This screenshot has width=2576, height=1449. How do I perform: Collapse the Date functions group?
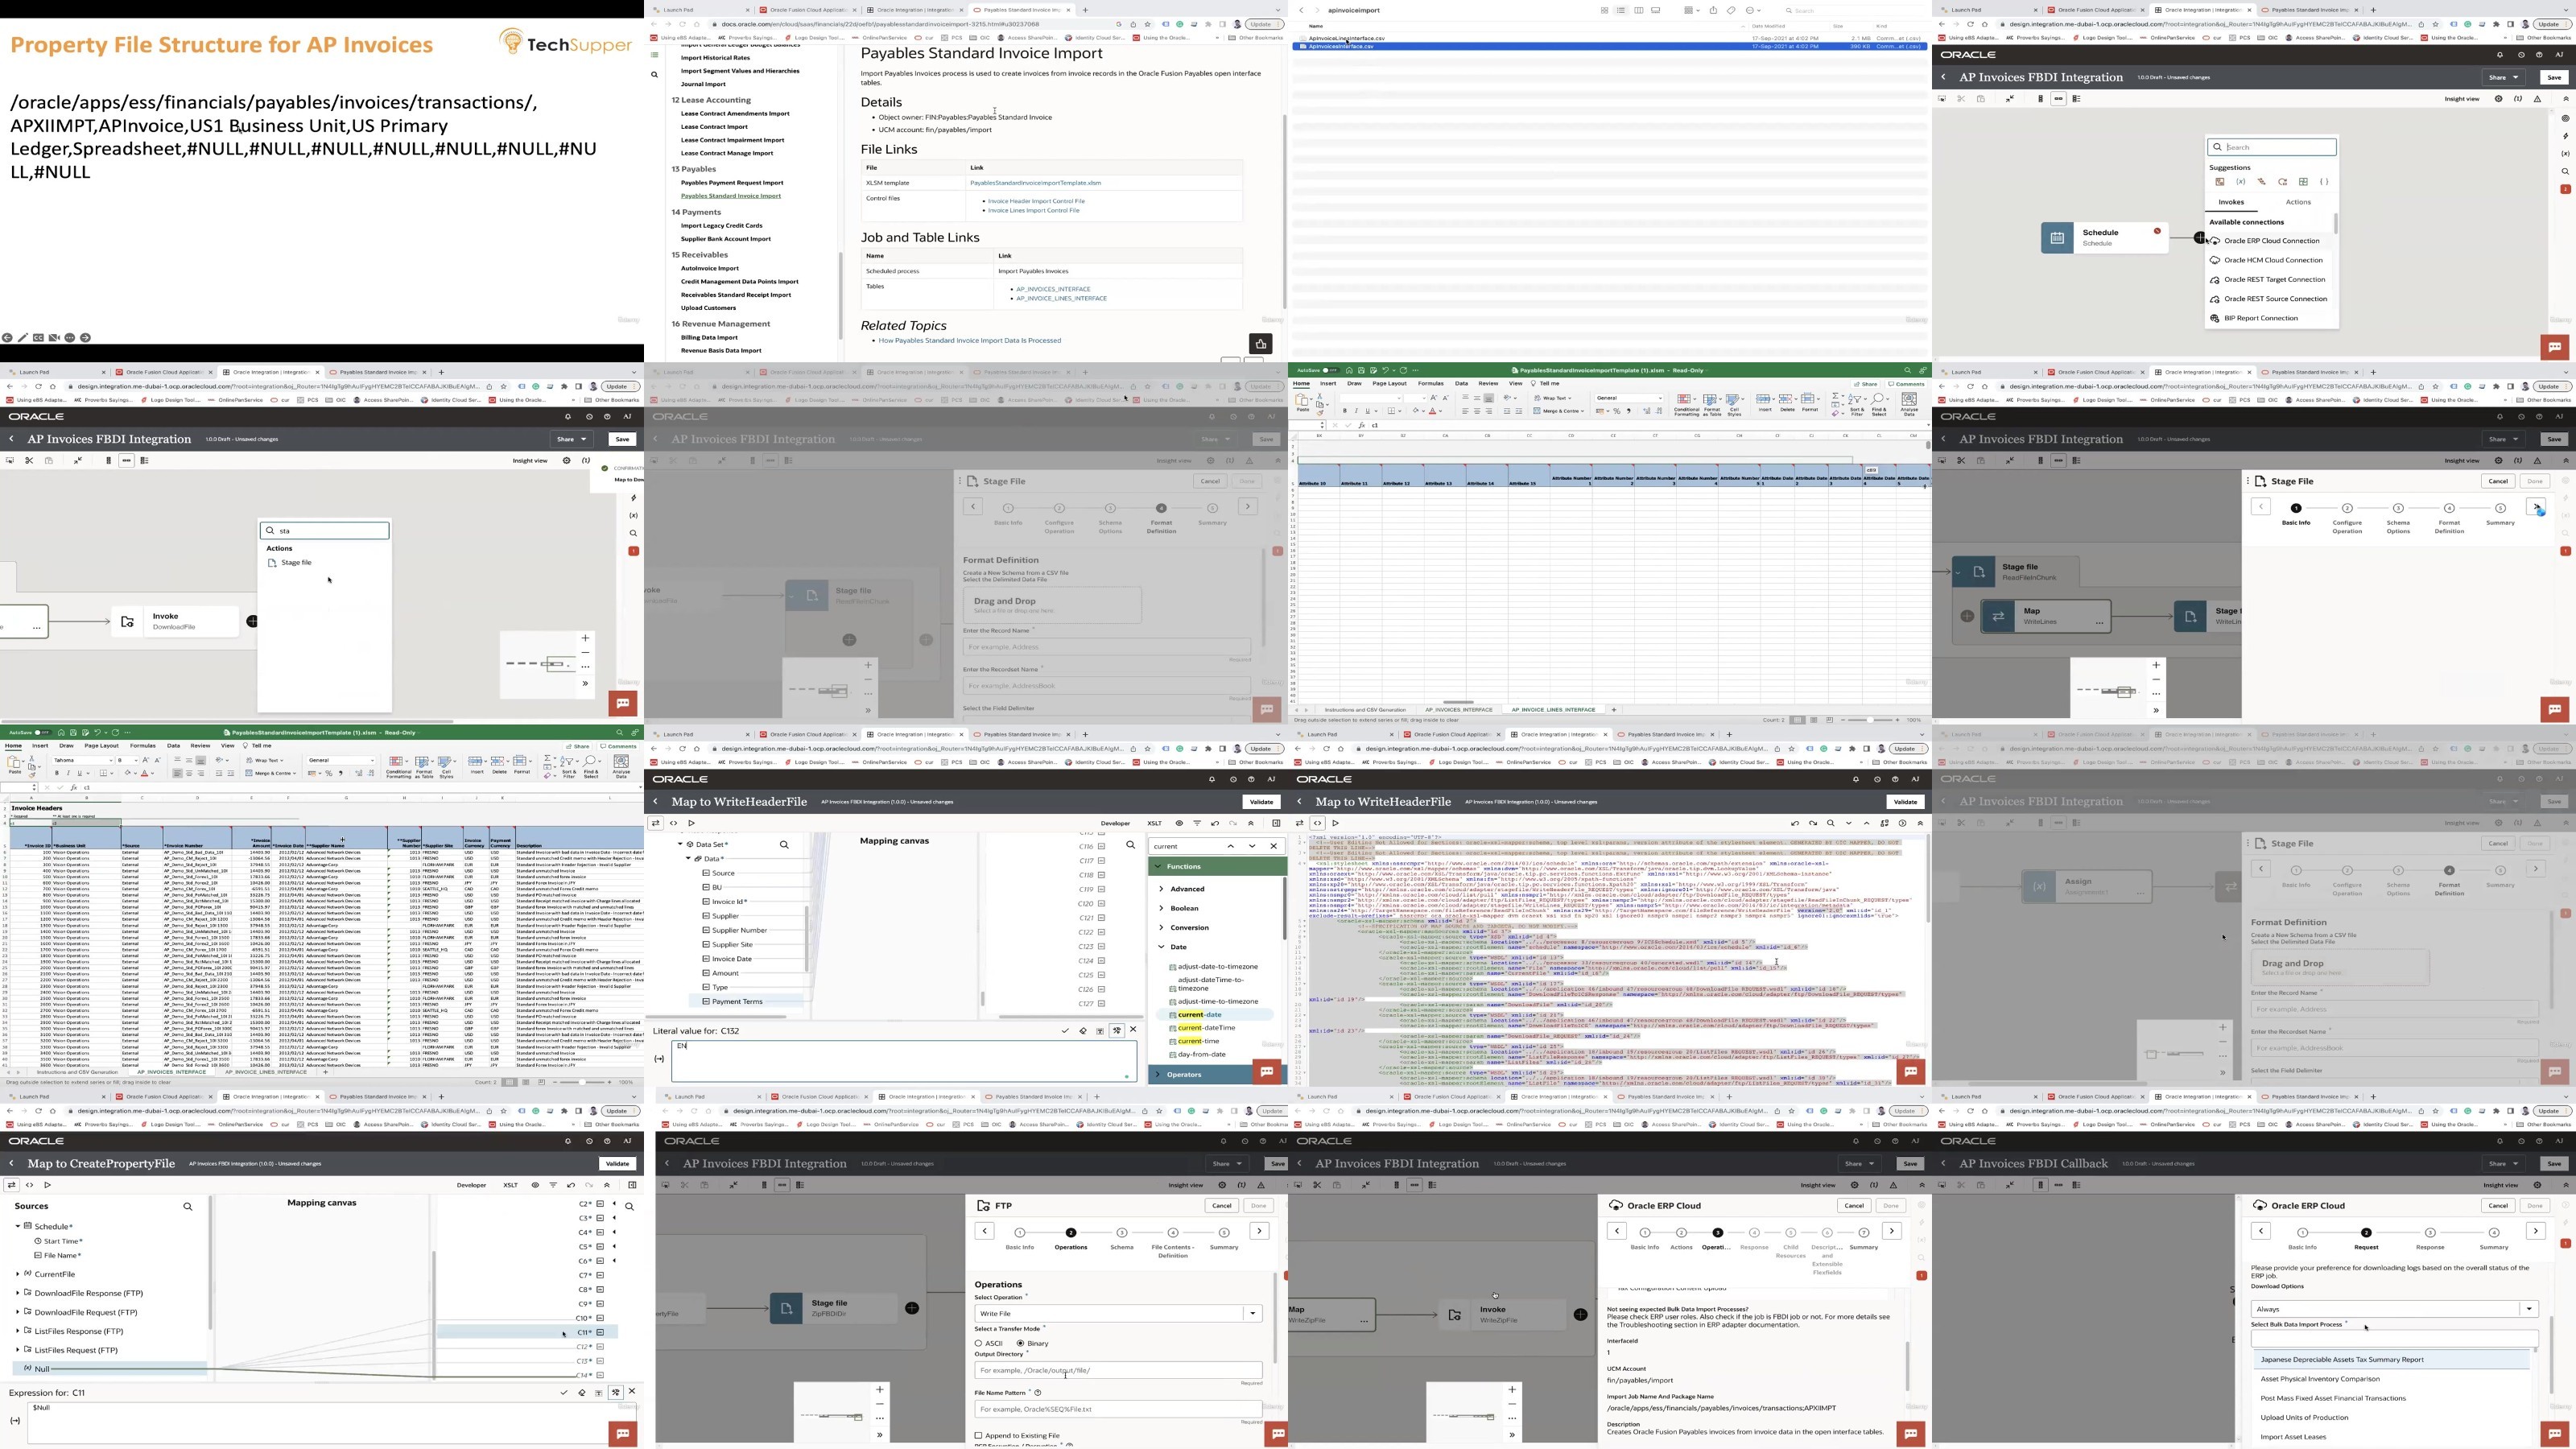click(x=1161, y=946)
